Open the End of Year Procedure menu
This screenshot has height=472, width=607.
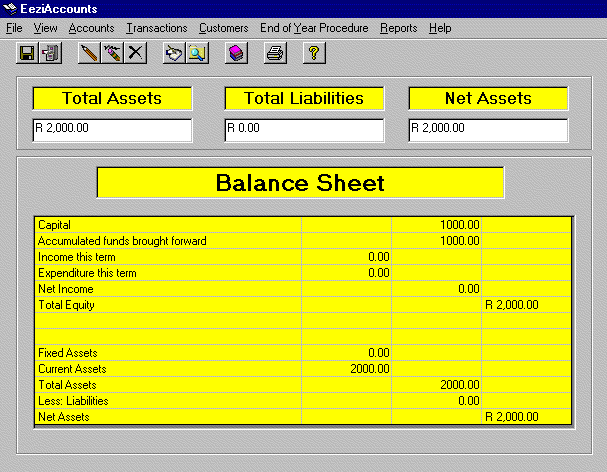pos(314,28)
